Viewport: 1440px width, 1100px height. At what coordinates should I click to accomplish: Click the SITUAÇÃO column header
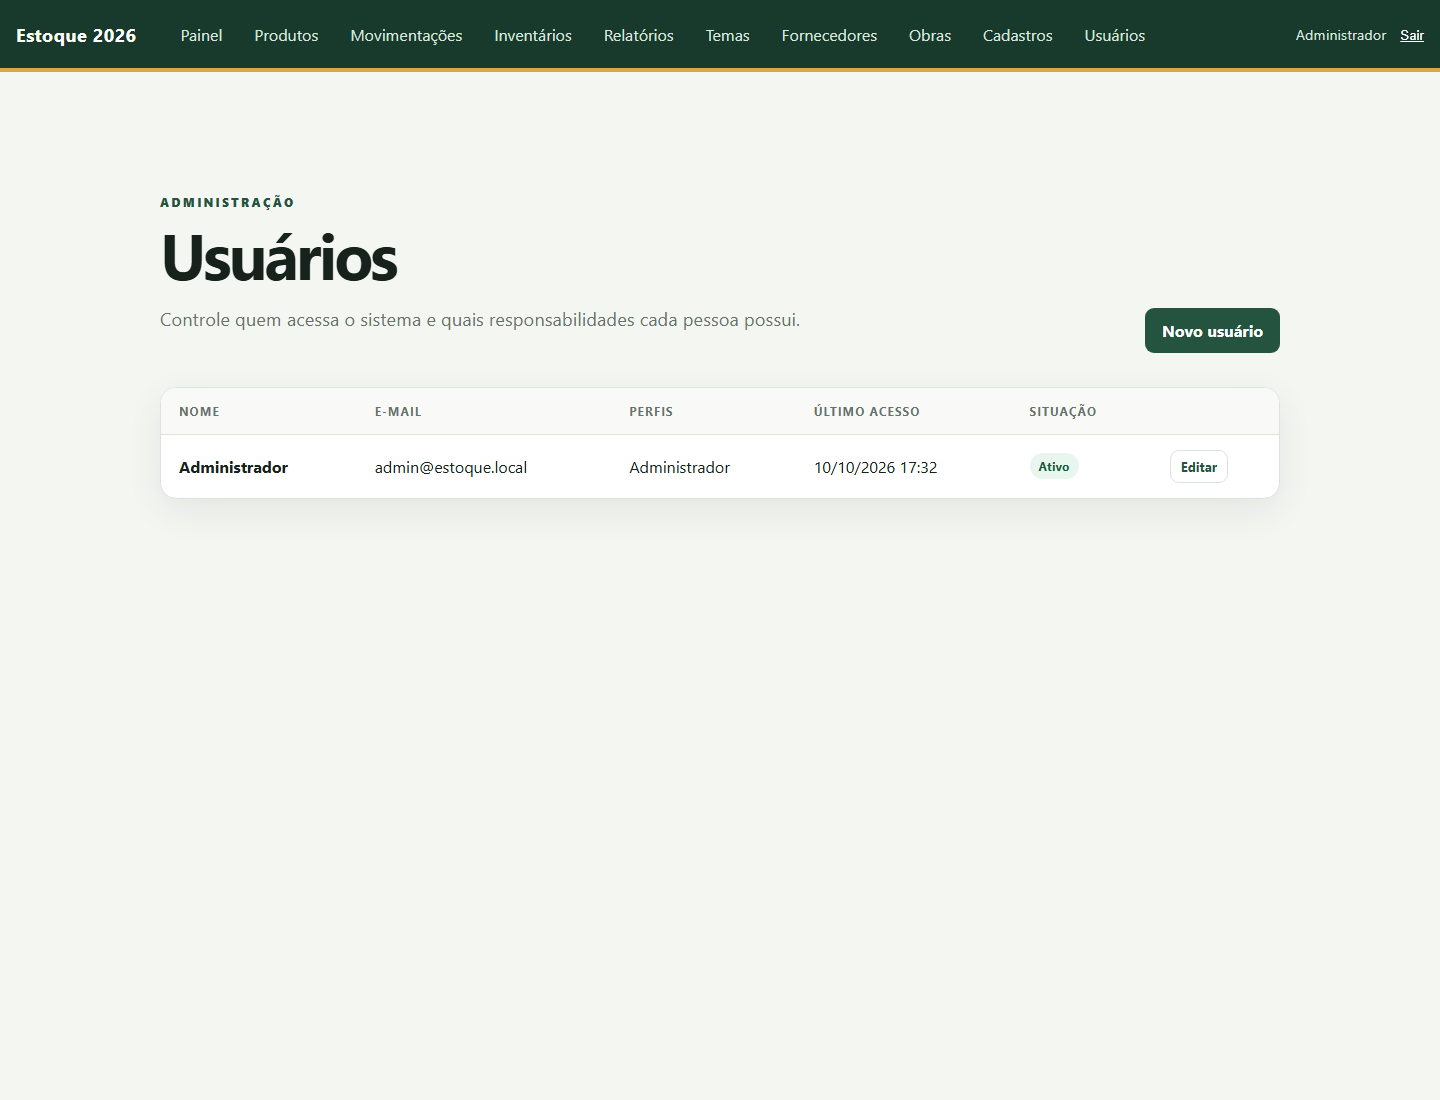[x=1063, y=411]
